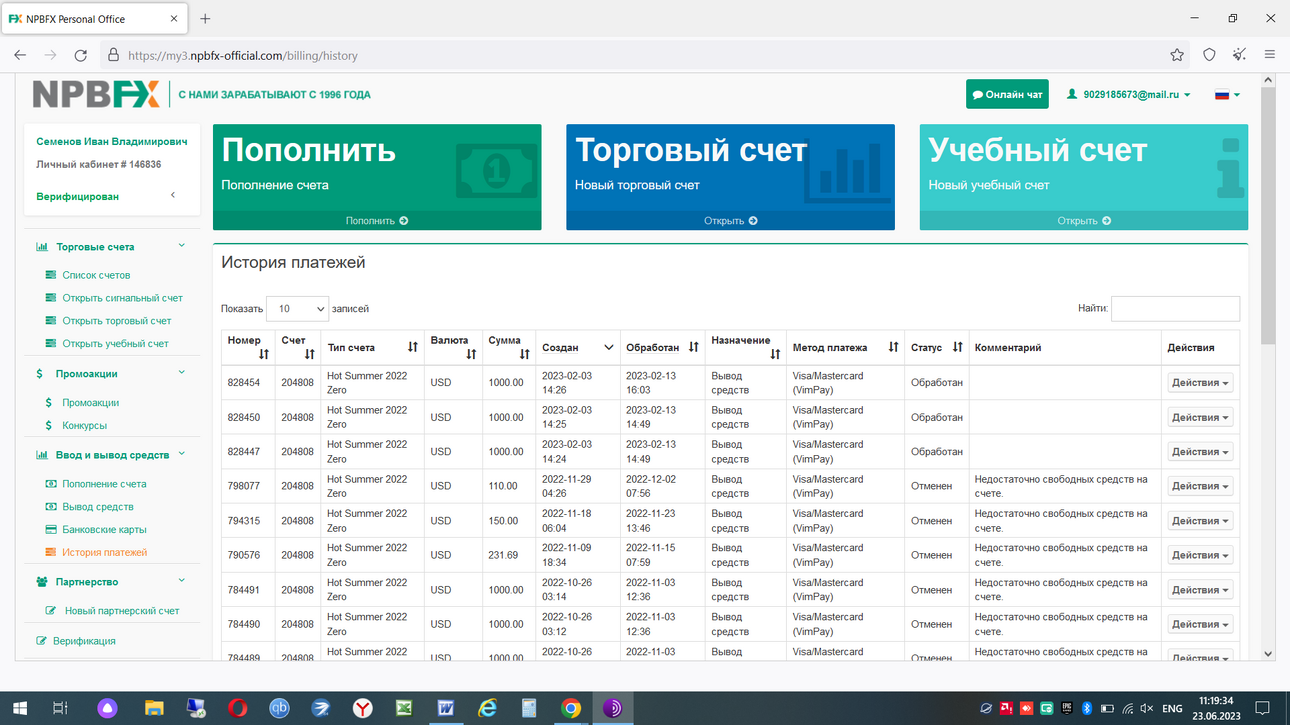This screenshot has height=725, width=1290.
Task: Sort the table by Тип счета column
Action: 372,347
